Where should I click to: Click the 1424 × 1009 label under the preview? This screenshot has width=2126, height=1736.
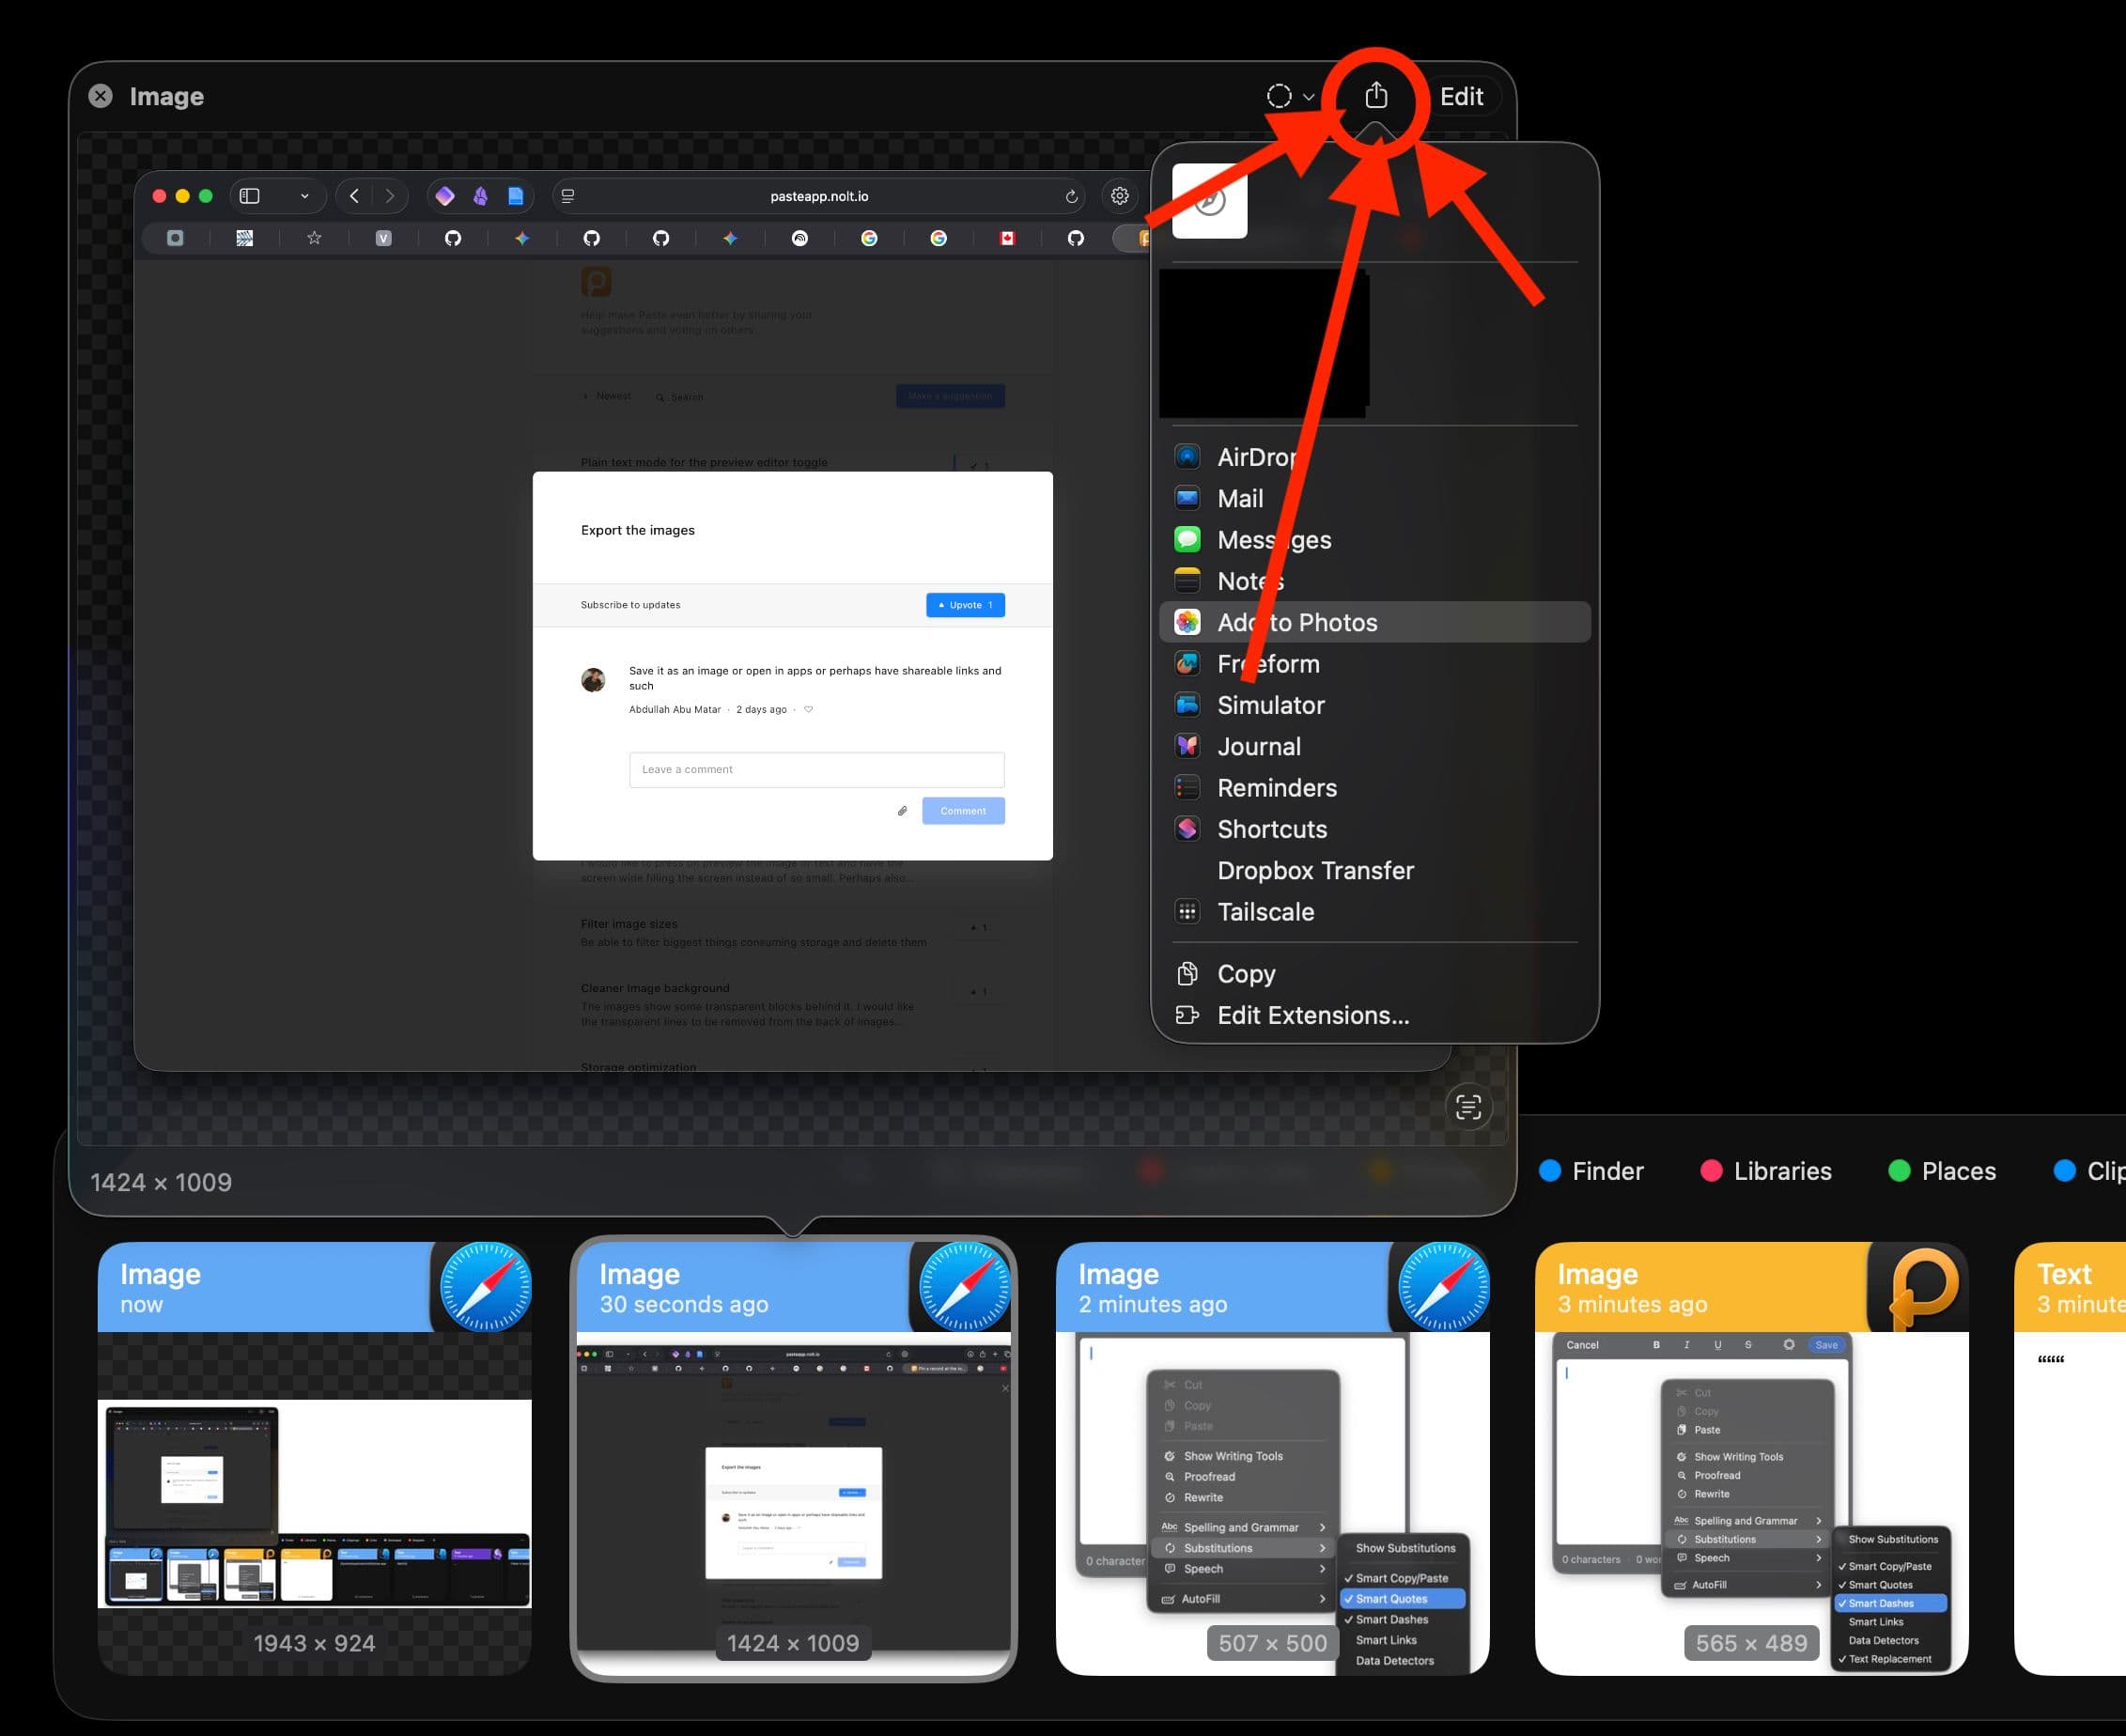coord(161,1182)
